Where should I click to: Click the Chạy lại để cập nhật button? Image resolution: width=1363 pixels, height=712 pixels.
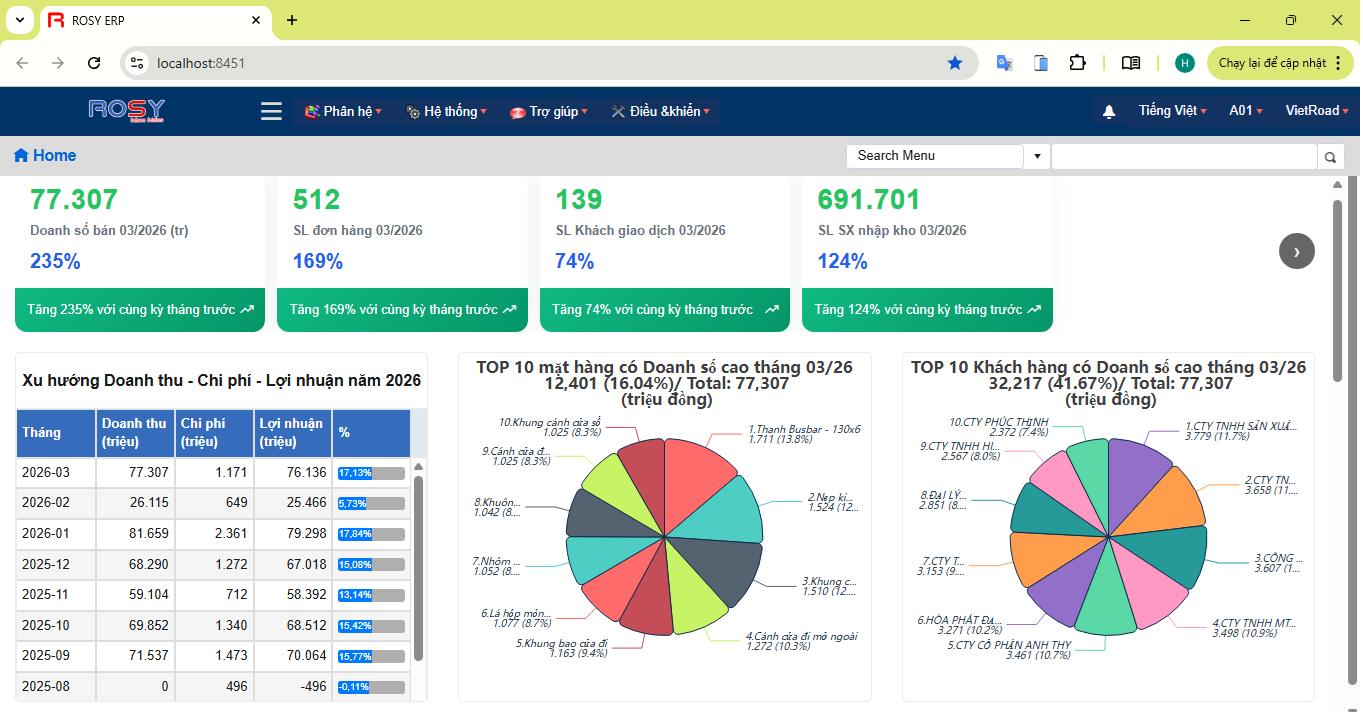1281,63
